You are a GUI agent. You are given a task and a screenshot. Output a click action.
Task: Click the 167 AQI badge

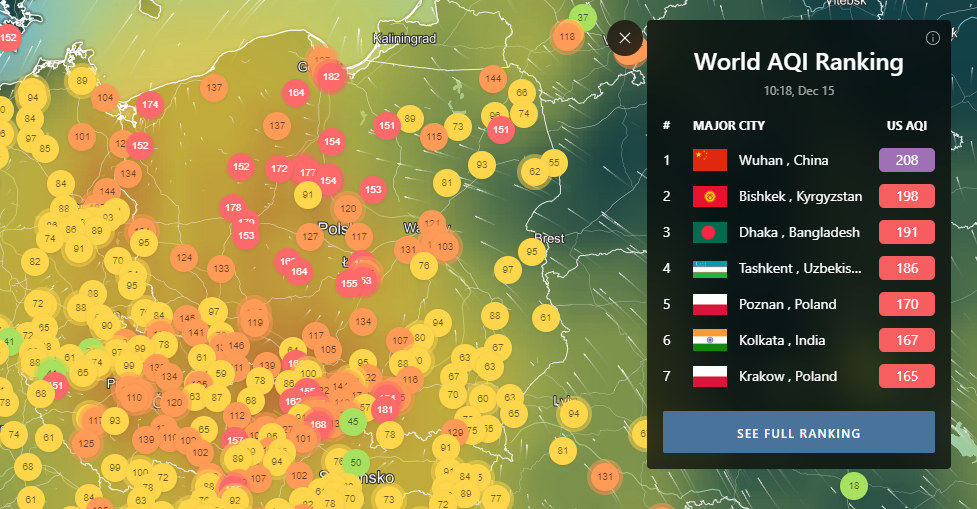907,340
